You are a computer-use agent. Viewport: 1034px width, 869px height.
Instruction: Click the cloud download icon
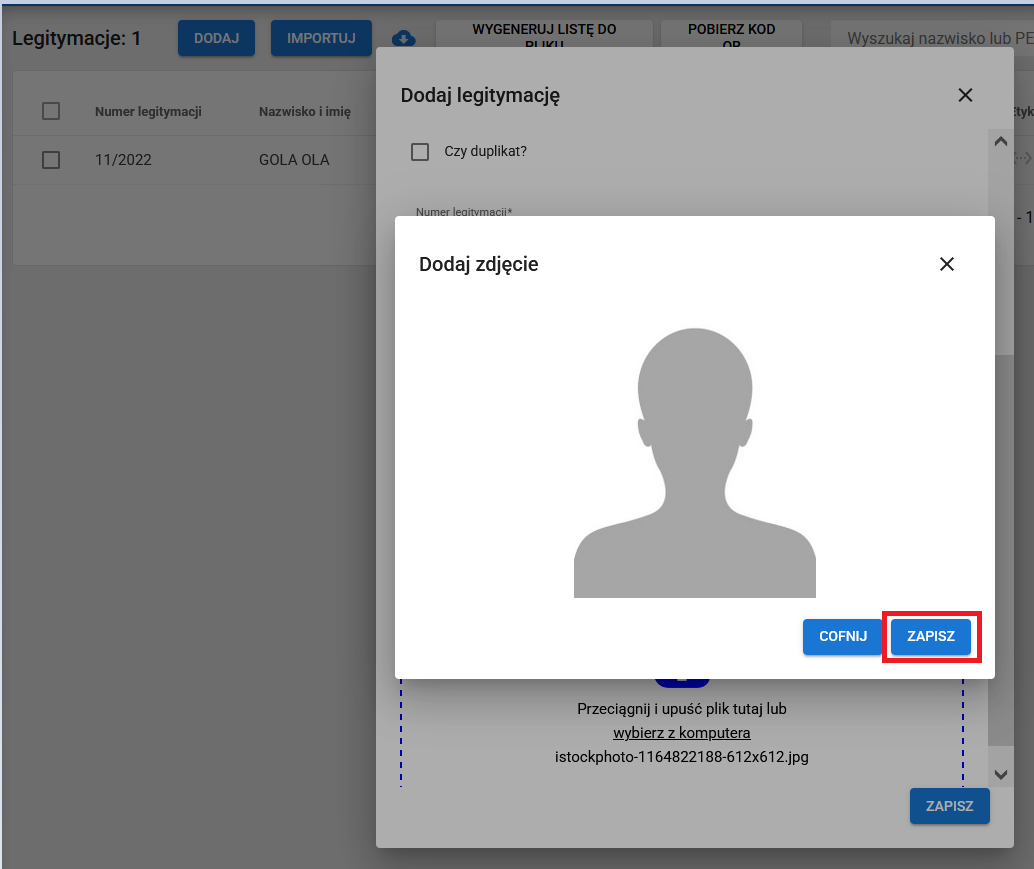[x=403, y=39]
